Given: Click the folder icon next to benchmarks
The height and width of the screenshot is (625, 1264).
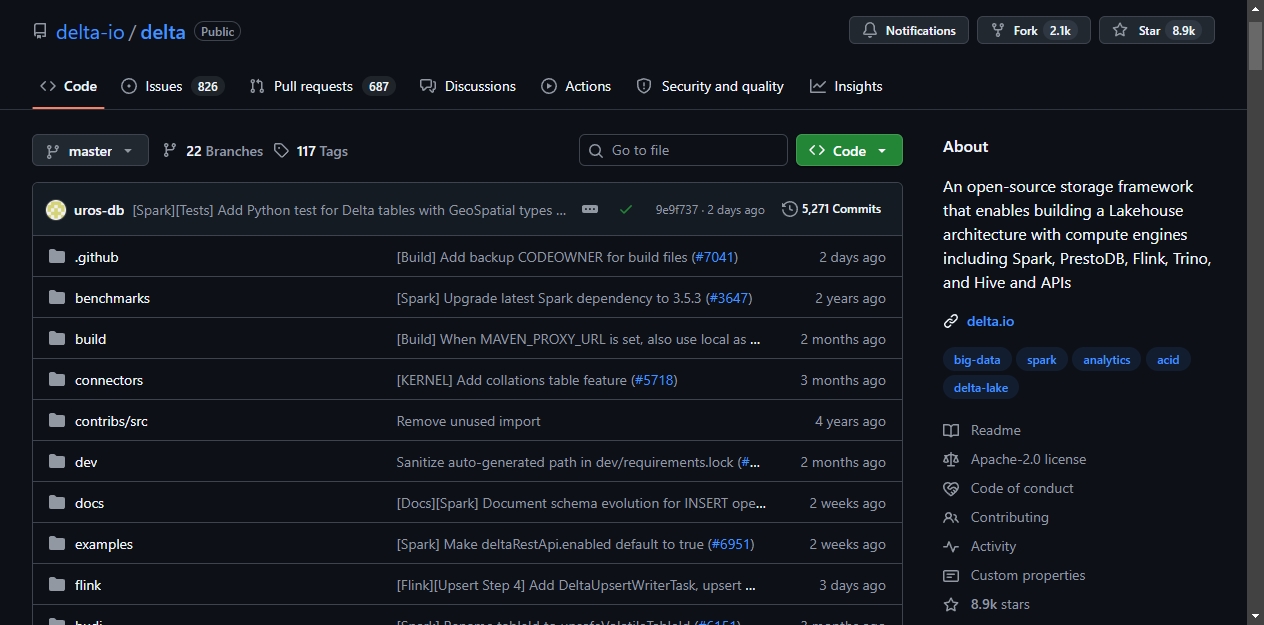Looking at the screenshot, I should point(57,298).
